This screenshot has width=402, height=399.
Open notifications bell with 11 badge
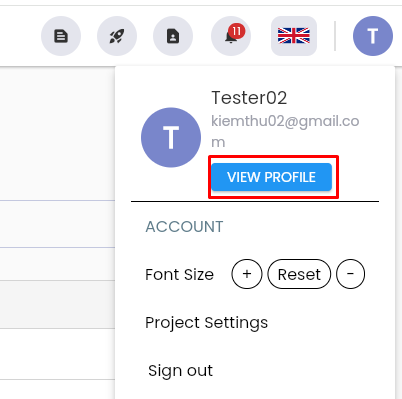click(231, 36)
